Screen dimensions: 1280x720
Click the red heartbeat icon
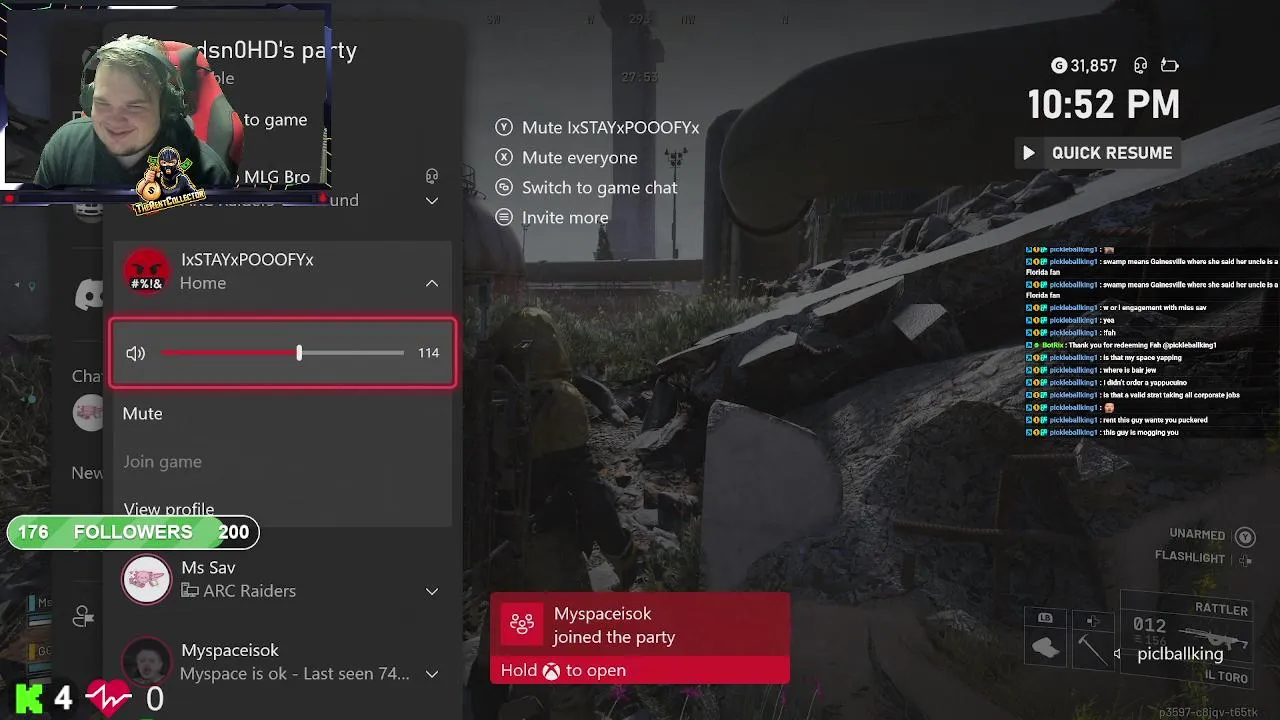108,697
